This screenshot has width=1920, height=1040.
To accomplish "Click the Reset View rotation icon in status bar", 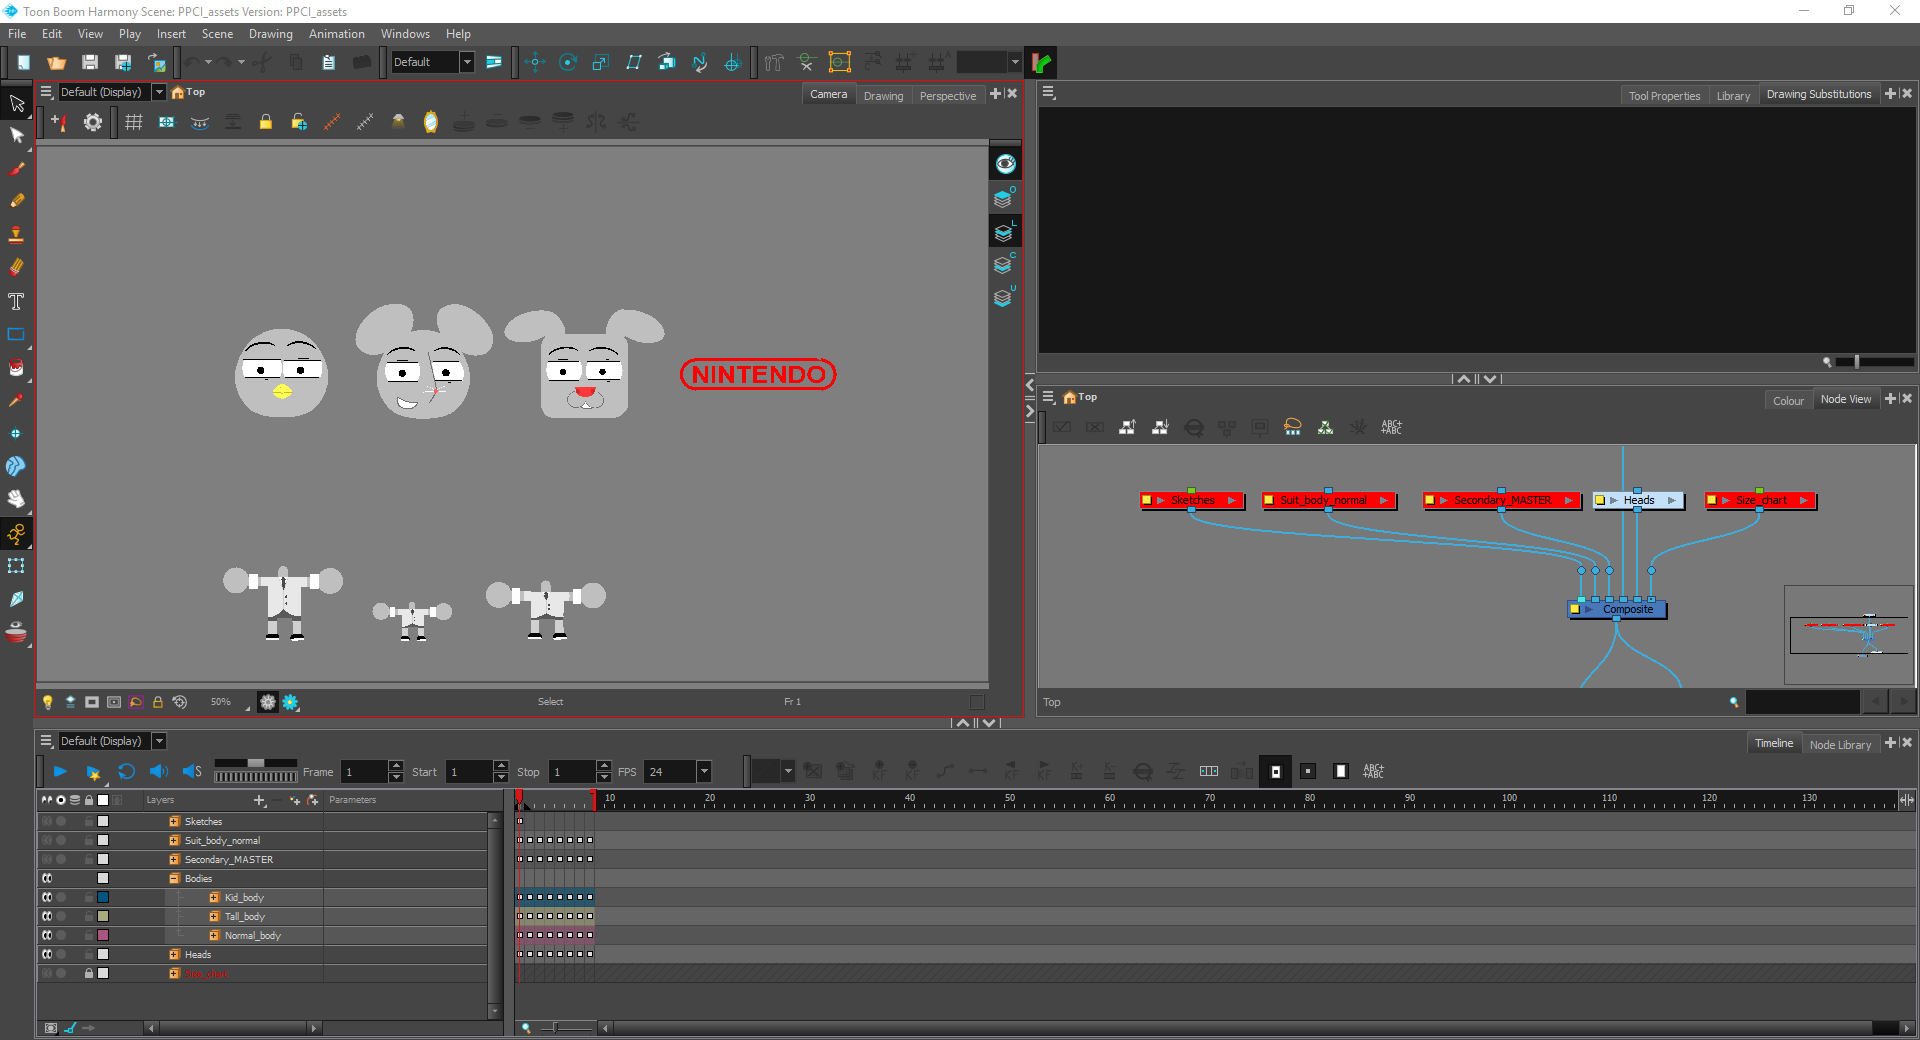I will tap(180, 702).
